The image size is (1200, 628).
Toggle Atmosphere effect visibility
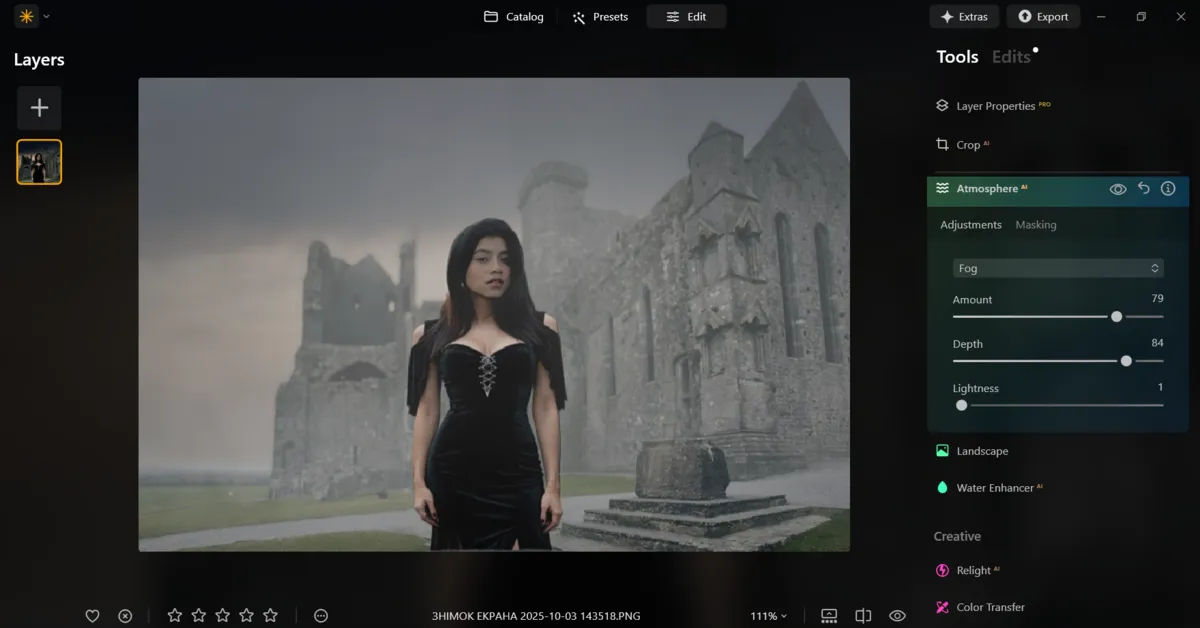[1118, 188]
